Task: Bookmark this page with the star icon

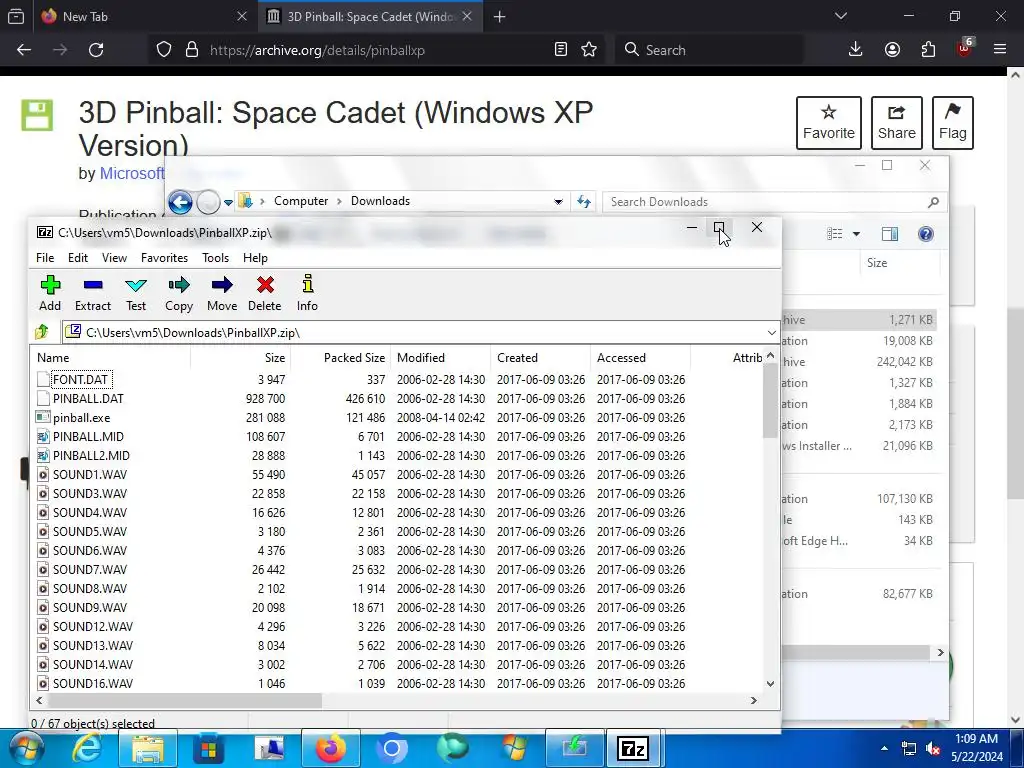Action: [589, 50]
